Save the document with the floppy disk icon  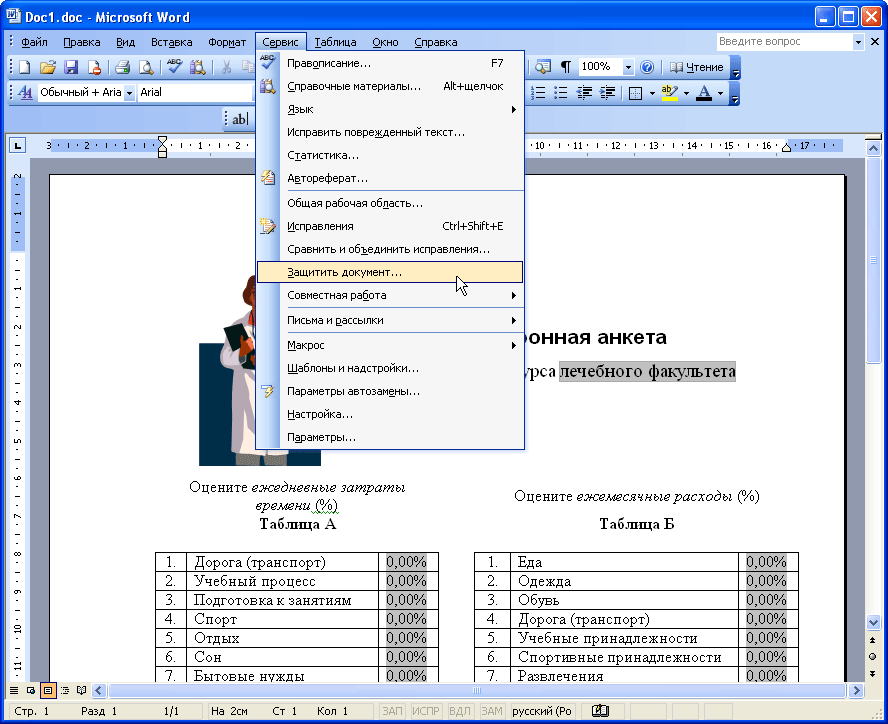point(71,67)
